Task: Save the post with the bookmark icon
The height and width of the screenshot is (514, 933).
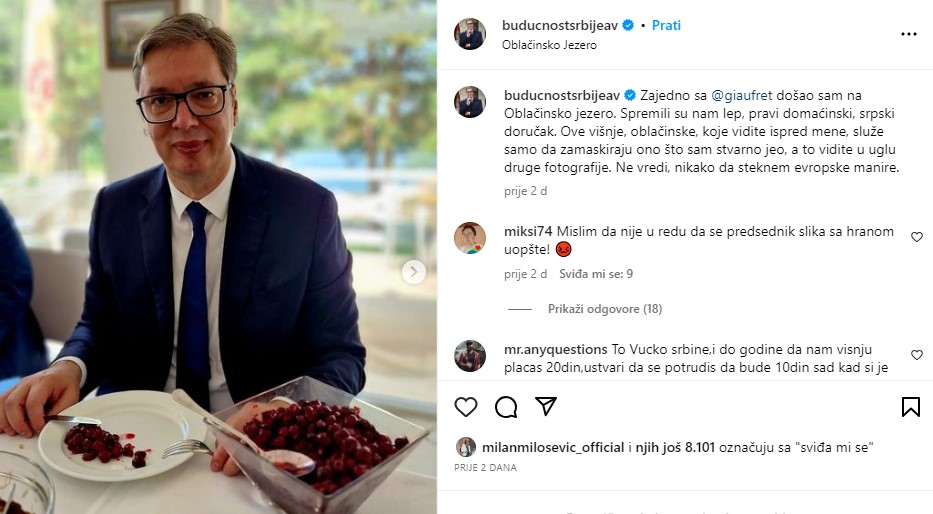Action: [910, 406]
